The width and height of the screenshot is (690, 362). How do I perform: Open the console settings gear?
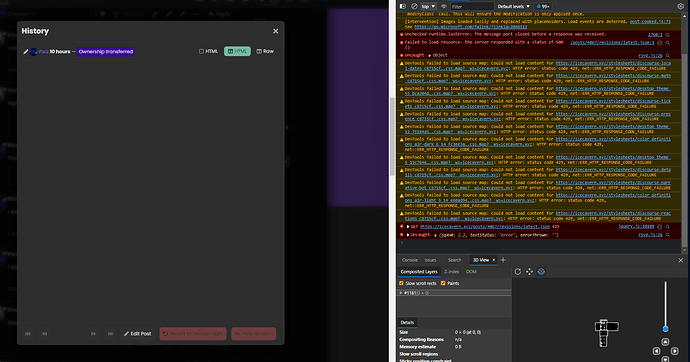[x=681, y=6]
